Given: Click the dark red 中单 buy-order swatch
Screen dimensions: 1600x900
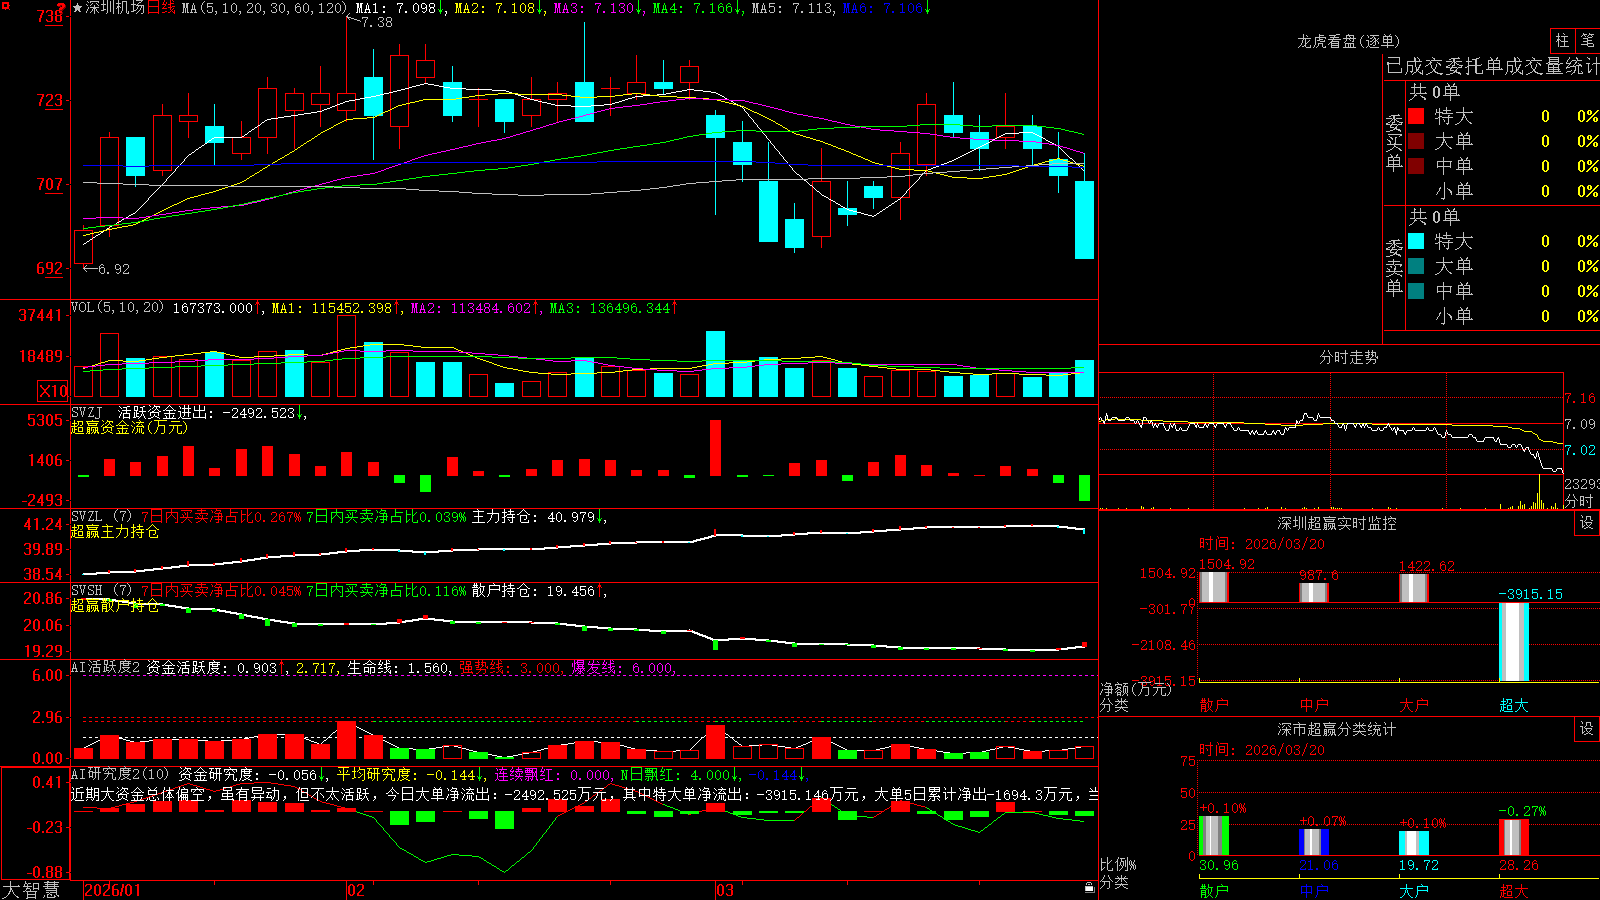Looking at the screenshot, I should [x=1416, y=166].
